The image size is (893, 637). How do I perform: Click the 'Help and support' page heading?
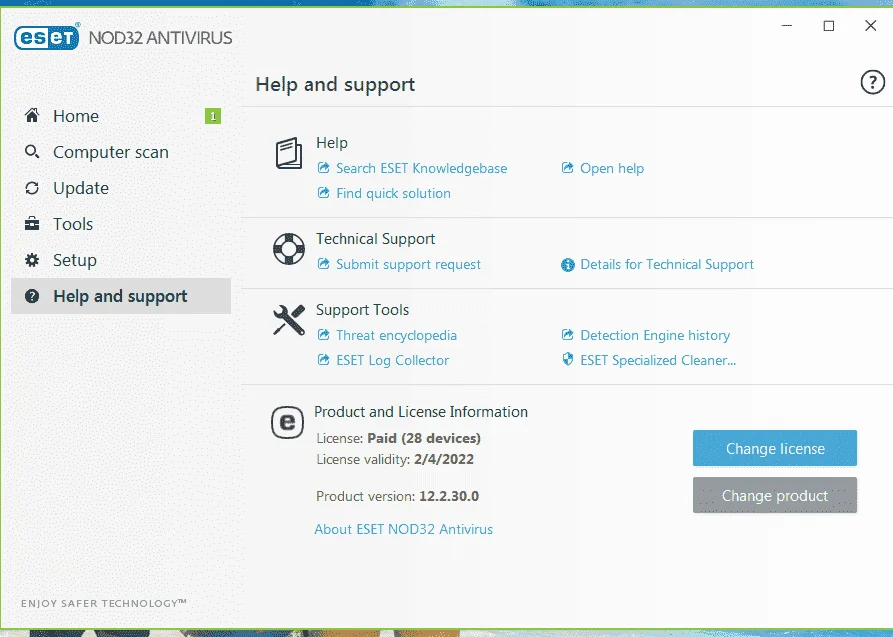(x=335, y=84)
